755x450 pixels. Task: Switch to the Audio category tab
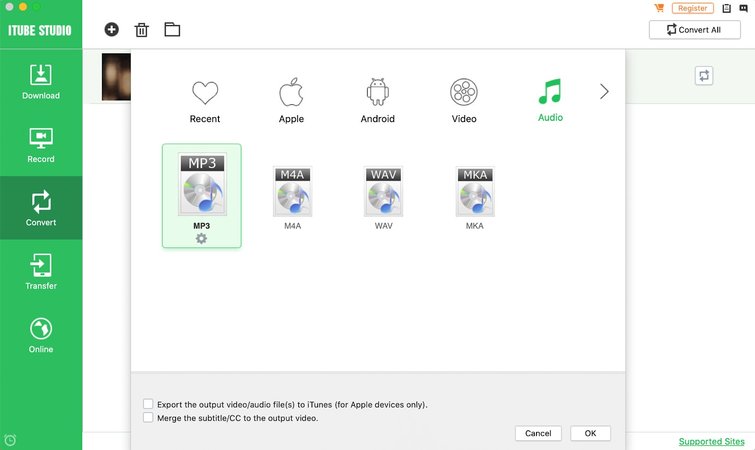550,100
